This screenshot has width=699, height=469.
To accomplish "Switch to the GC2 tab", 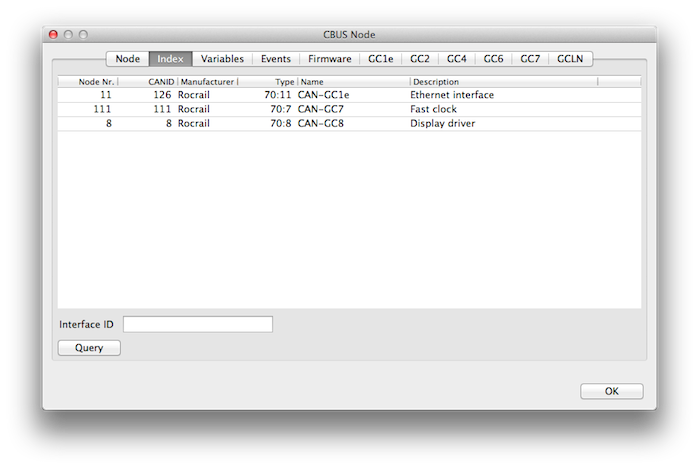I will click(420, 59).
